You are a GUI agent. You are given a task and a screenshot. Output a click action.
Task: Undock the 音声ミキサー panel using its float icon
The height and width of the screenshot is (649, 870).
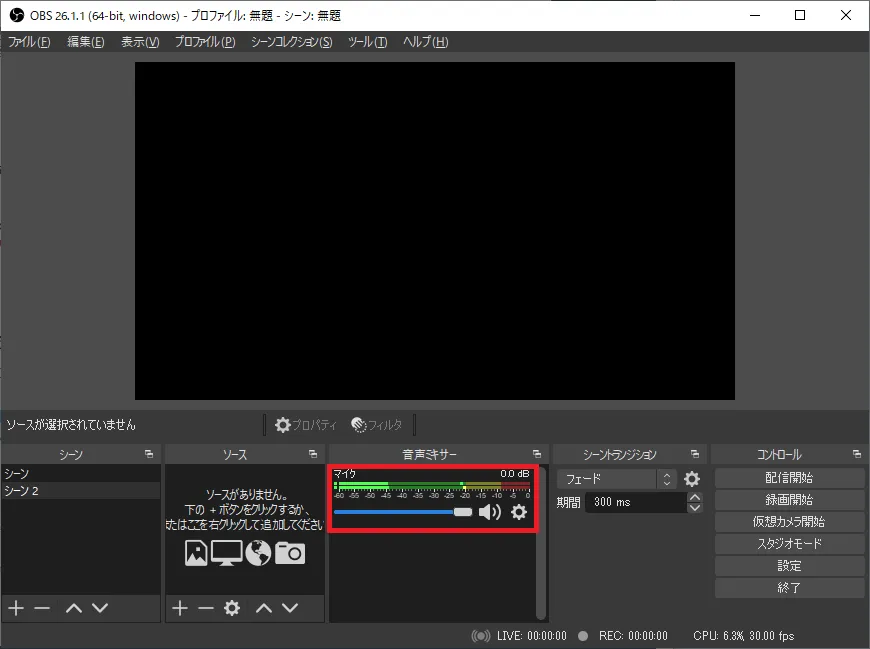(x=537, y=454)
